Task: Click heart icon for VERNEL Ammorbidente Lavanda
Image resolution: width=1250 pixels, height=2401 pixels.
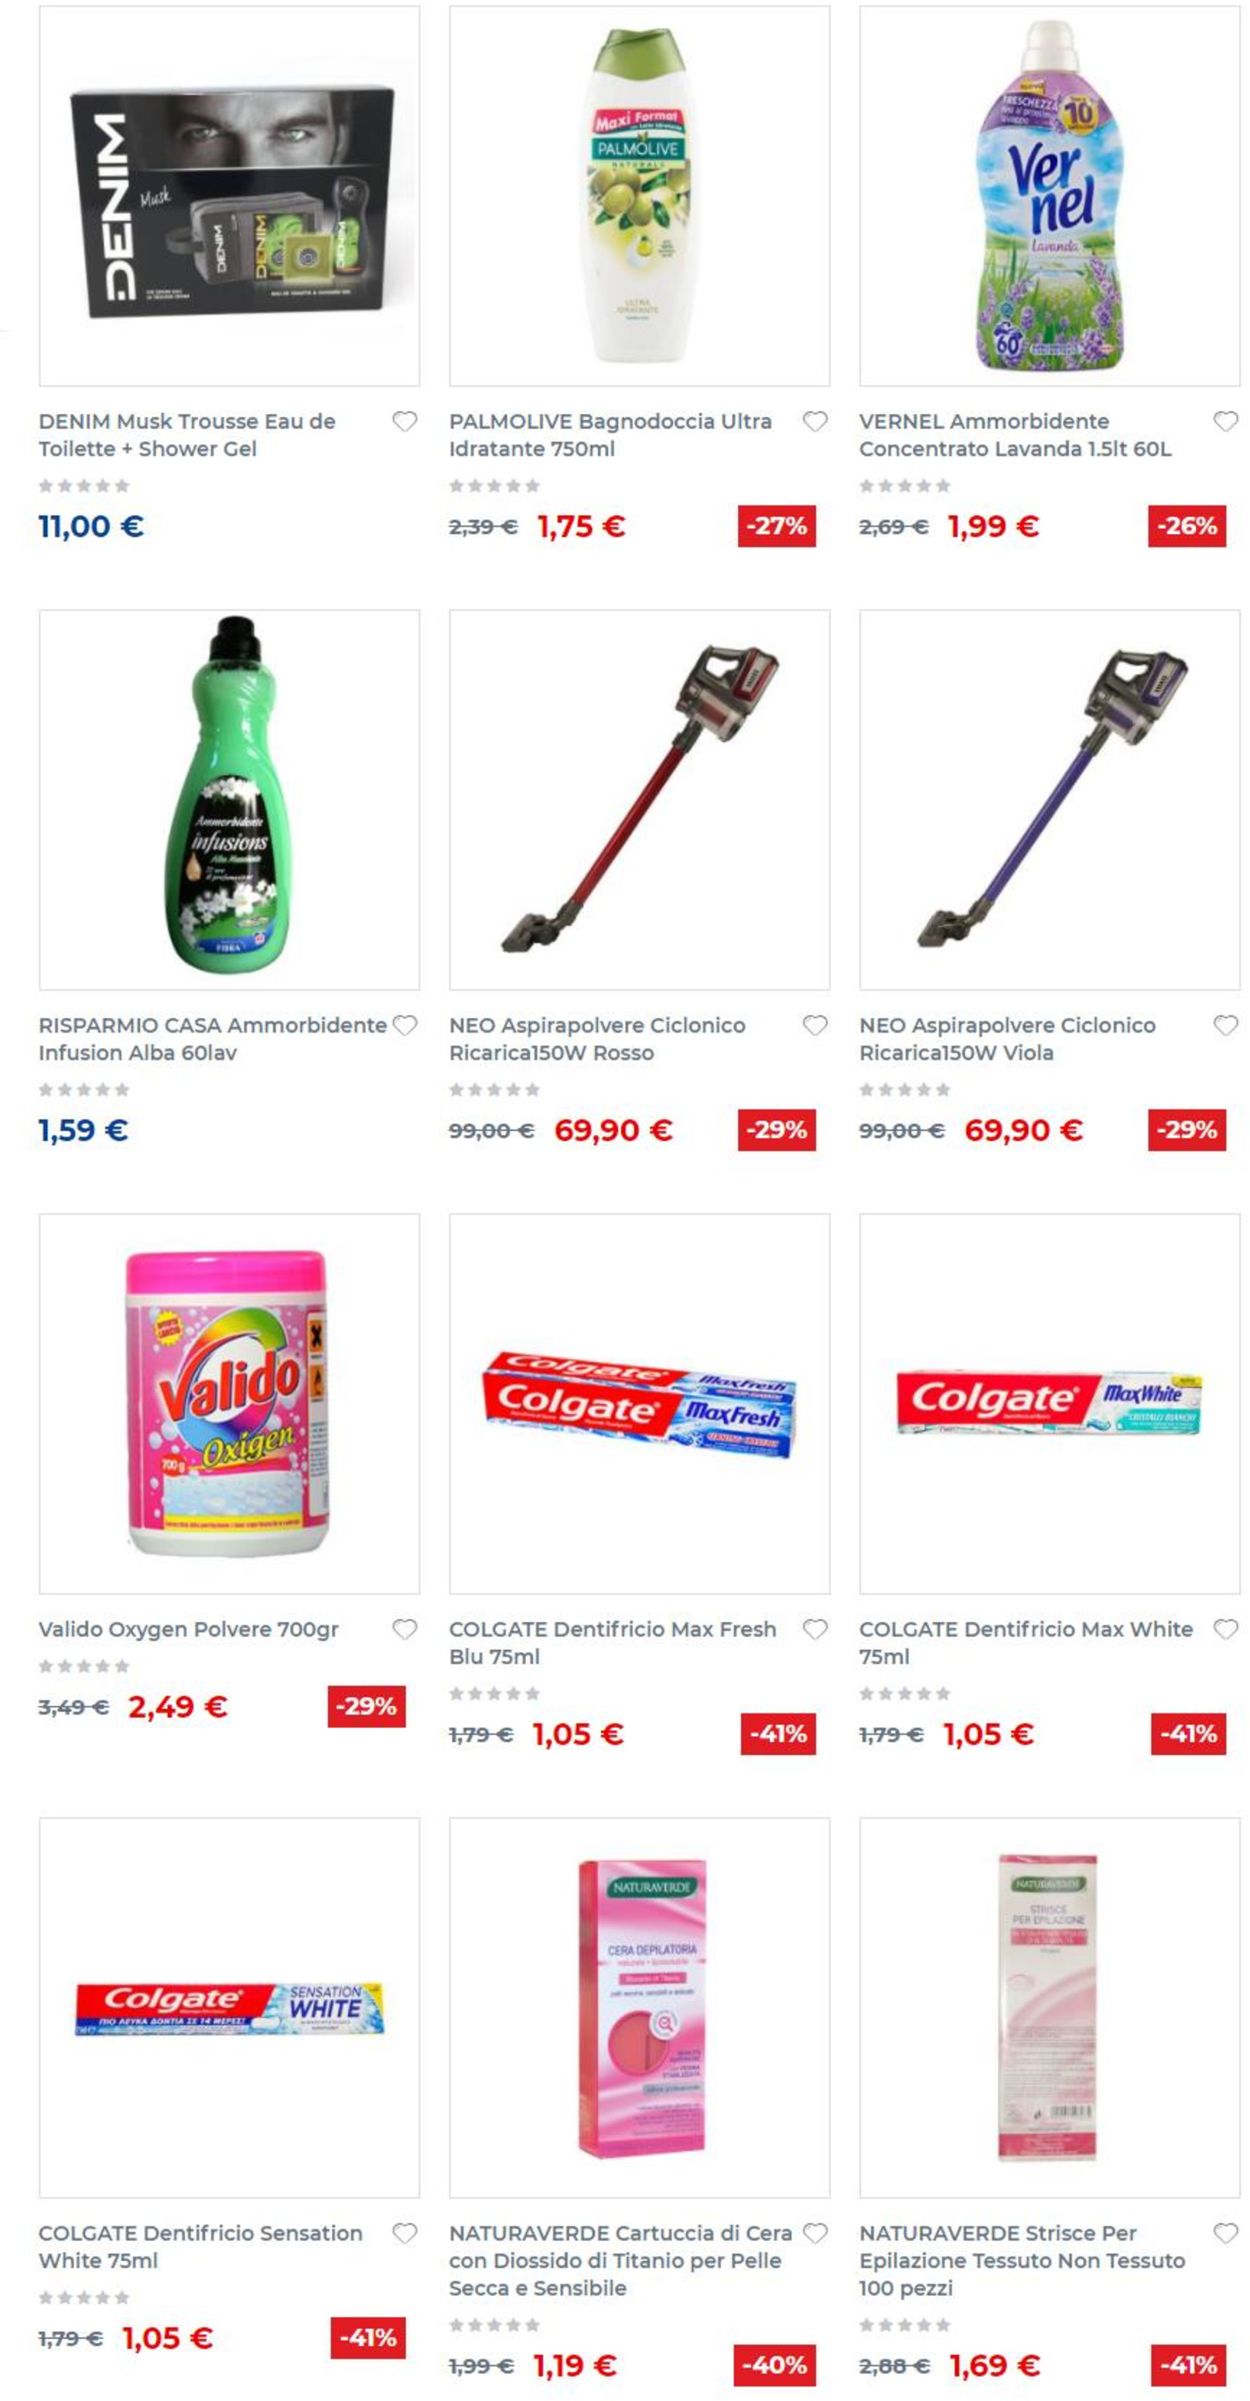Action: pos(1226,422)
